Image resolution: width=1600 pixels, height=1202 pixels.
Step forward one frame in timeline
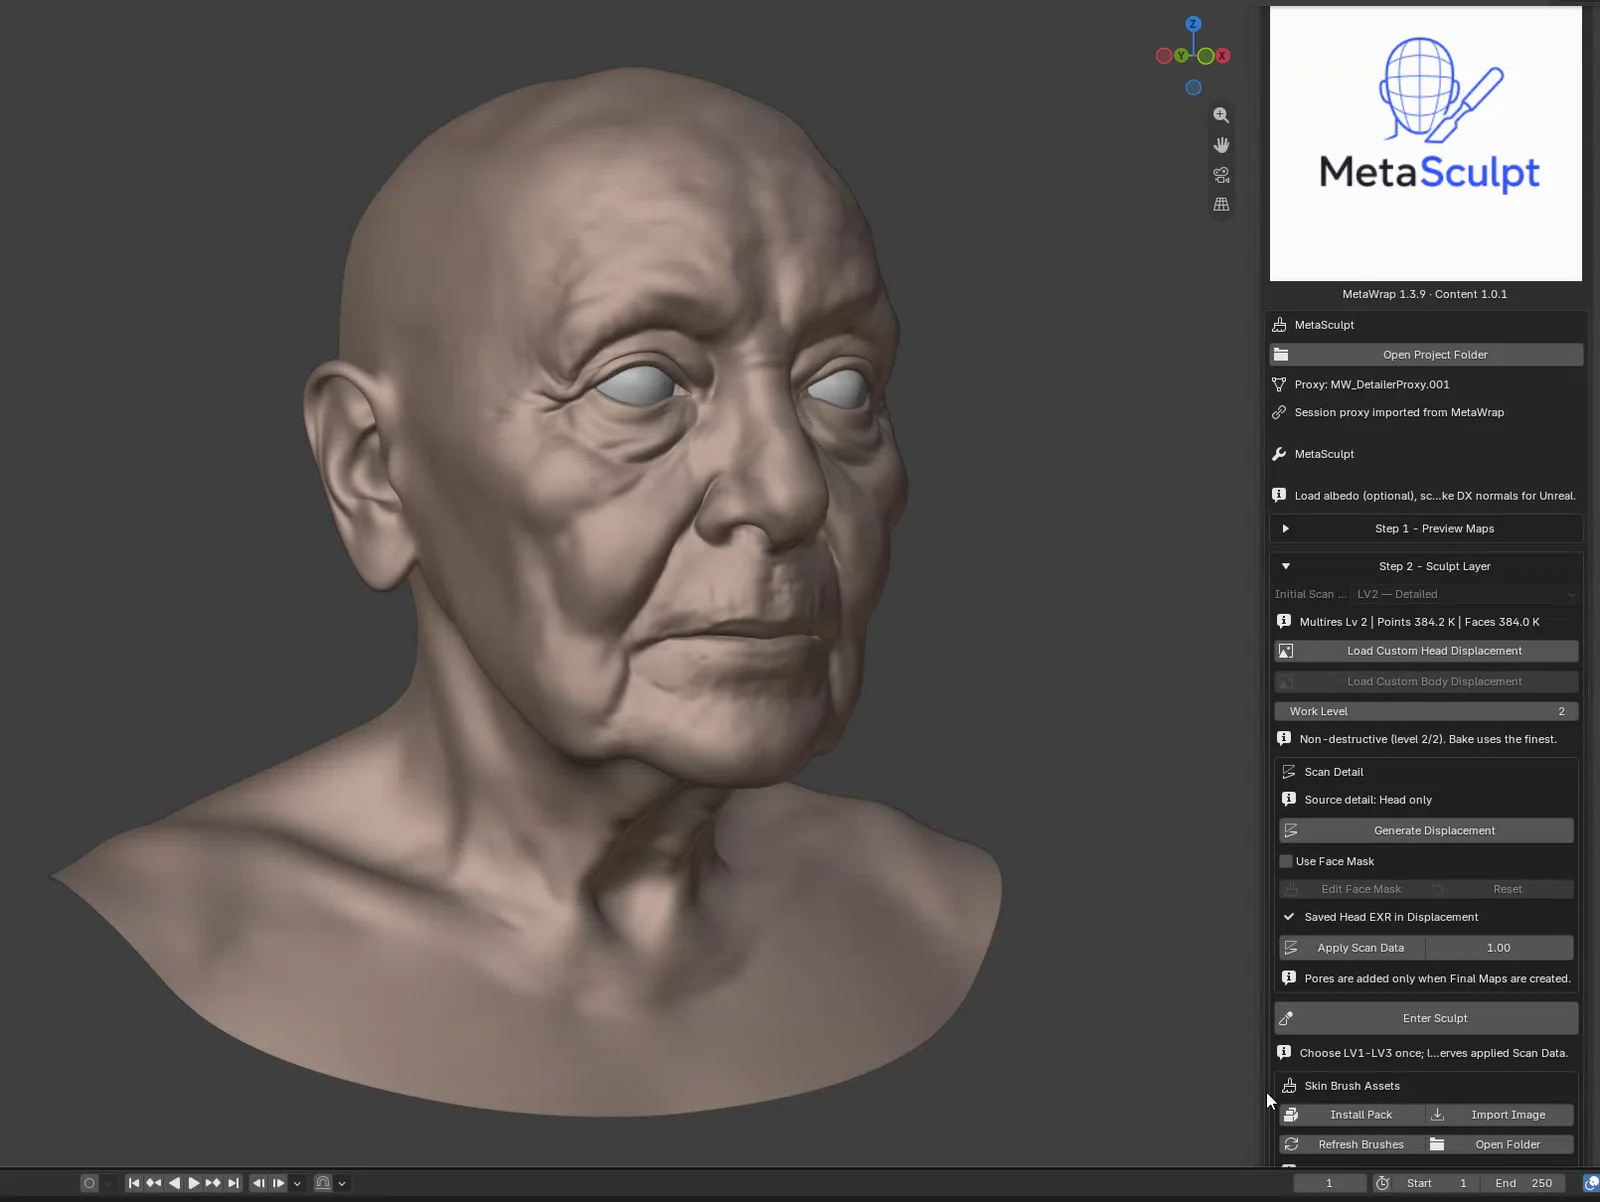pyautogui.click(x=278, y=1183)
